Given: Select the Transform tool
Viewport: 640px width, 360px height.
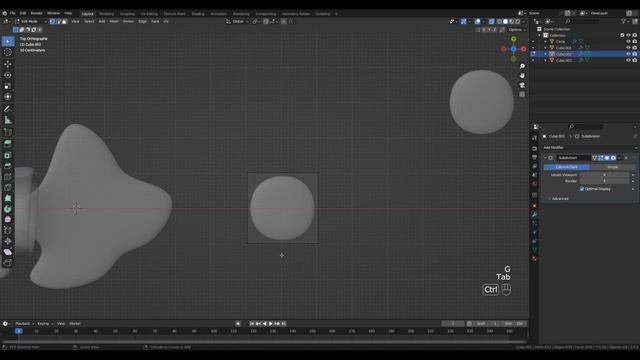Looking at the screenshot, I should [x=8, y=97].
